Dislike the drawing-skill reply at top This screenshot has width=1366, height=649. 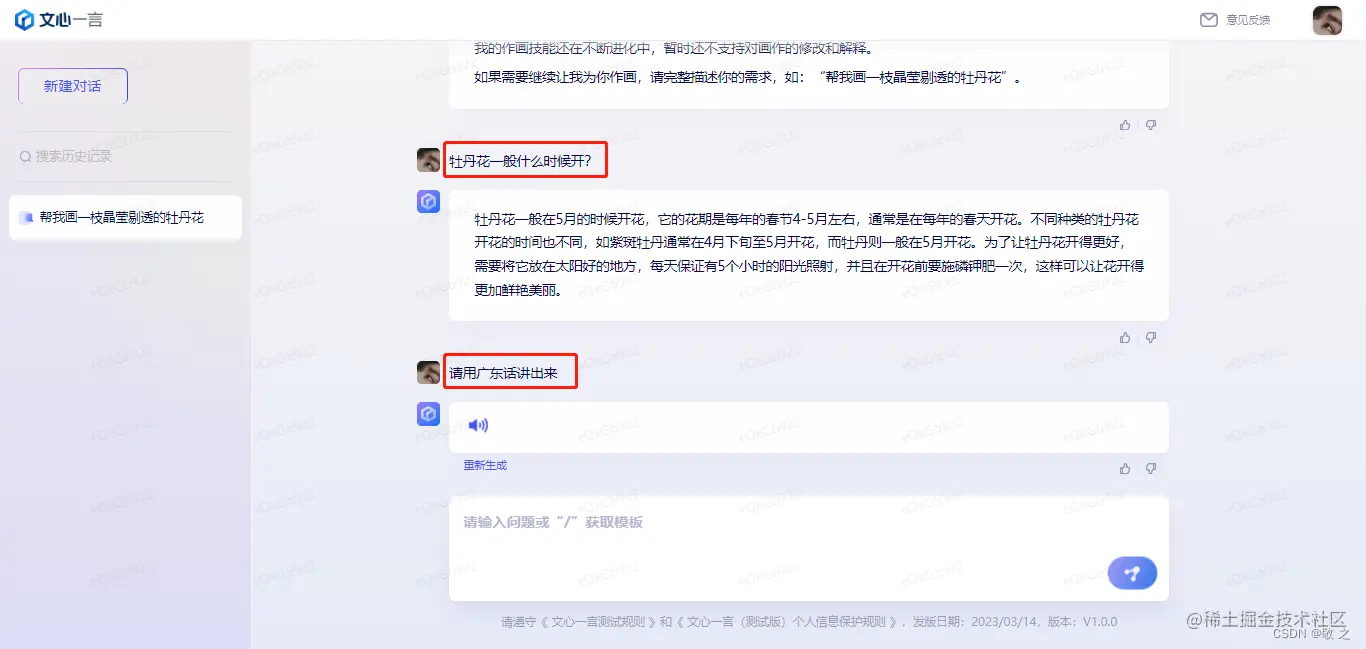(x=1151, y=125)
